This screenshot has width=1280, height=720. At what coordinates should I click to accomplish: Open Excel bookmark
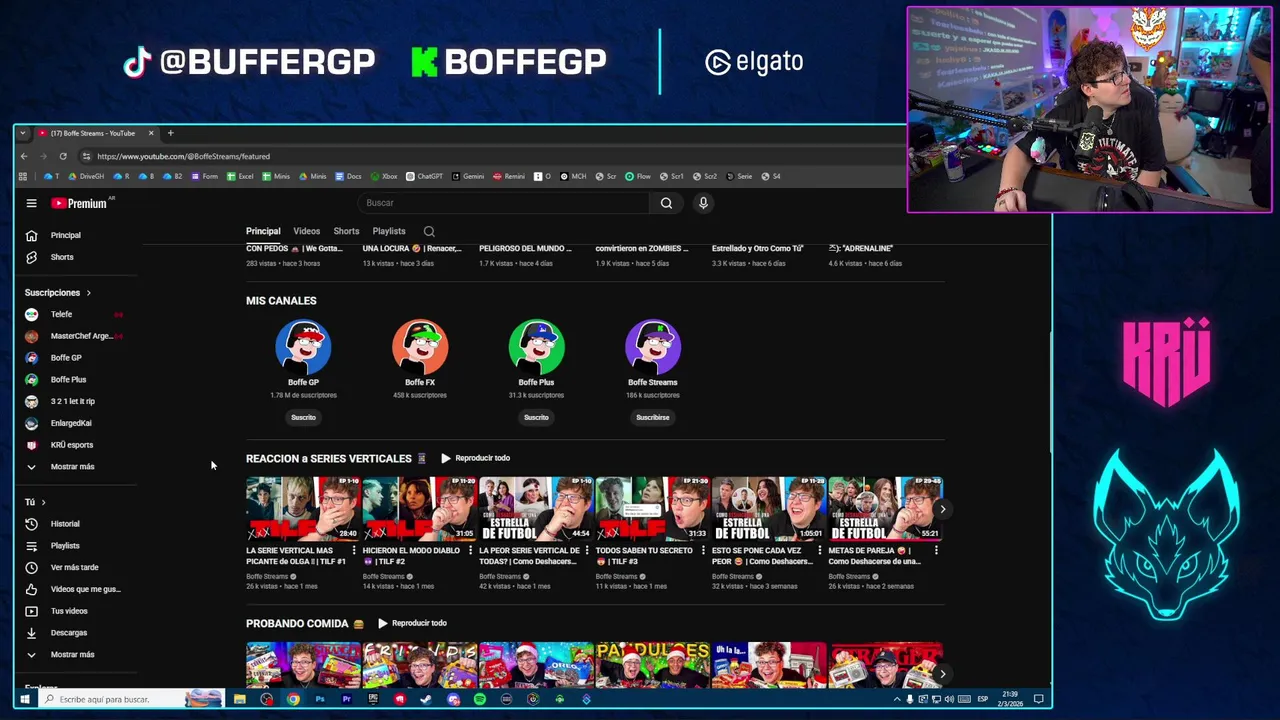tap(240, 176)
